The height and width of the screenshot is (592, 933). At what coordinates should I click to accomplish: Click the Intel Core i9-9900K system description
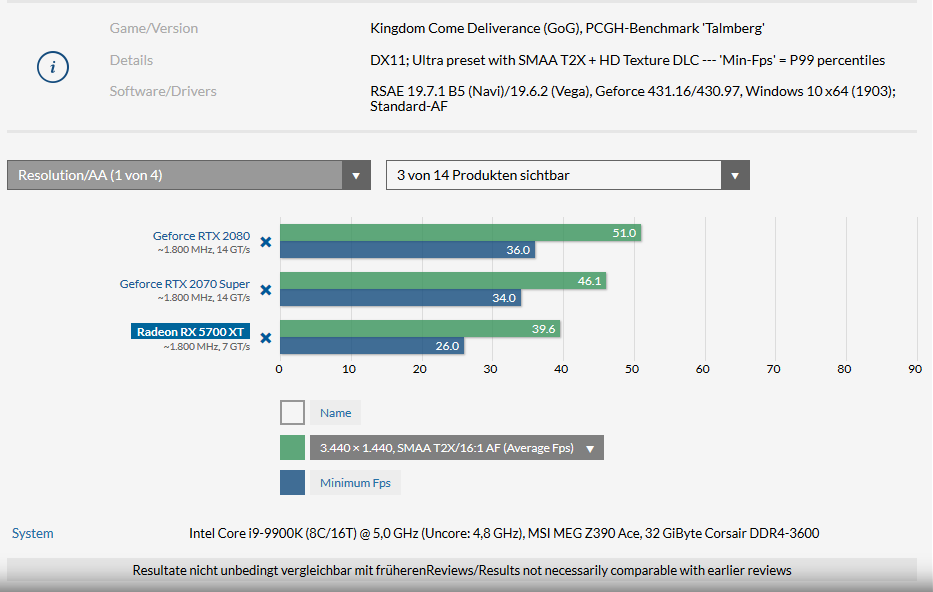point(504,533)
